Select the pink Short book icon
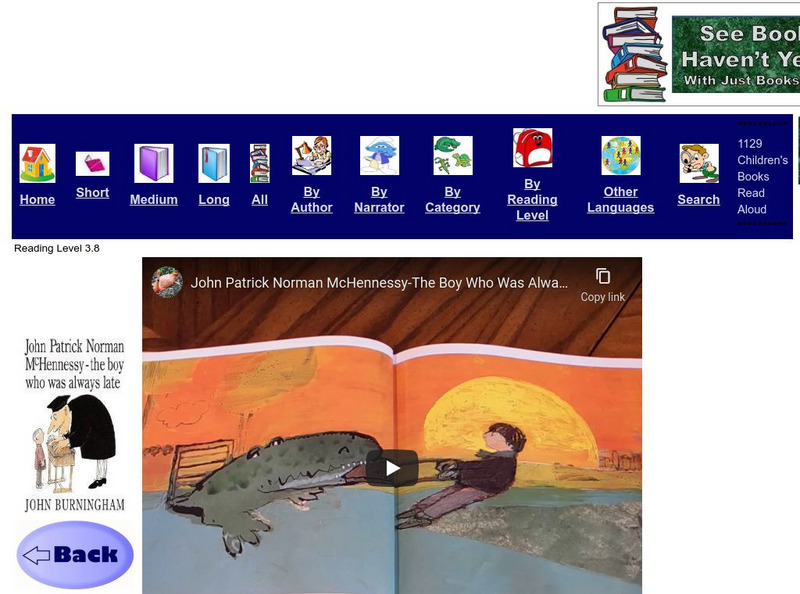This screenshot has height=594, width=800. pyautogui.click(x=92, y=164)
